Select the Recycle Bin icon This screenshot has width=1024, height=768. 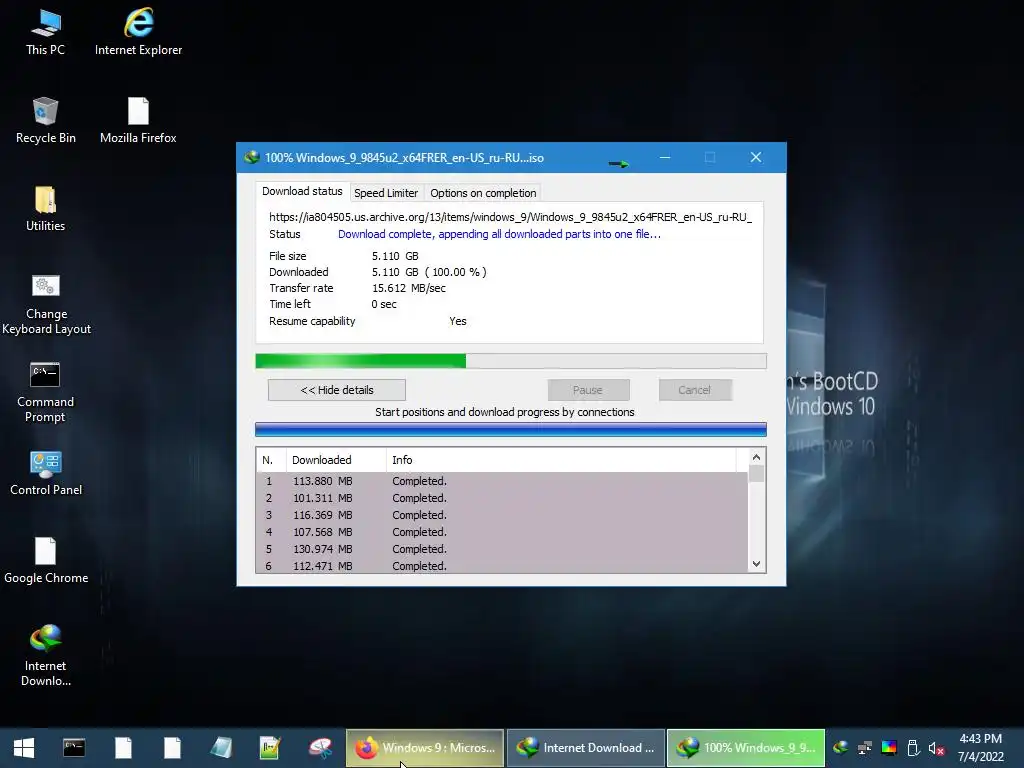(45, 121)
